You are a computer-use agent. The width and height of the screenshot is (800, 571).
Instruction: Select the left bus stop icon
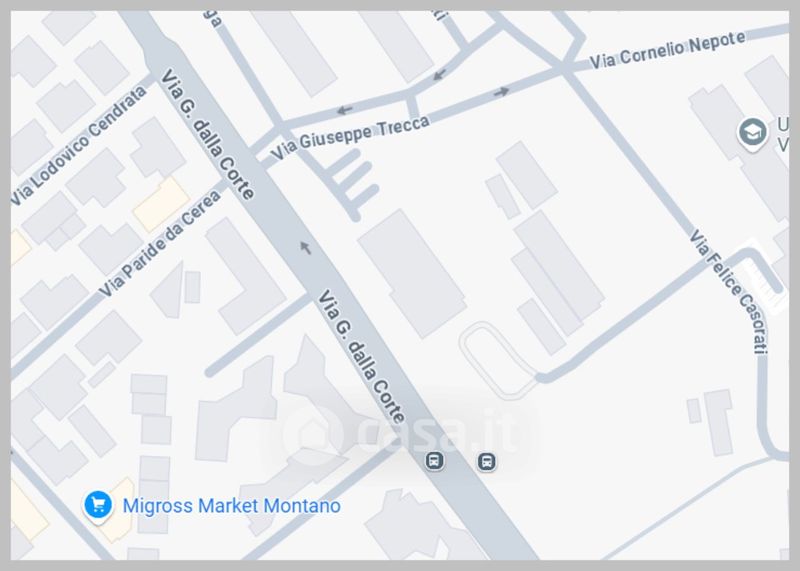pos(435,461)
